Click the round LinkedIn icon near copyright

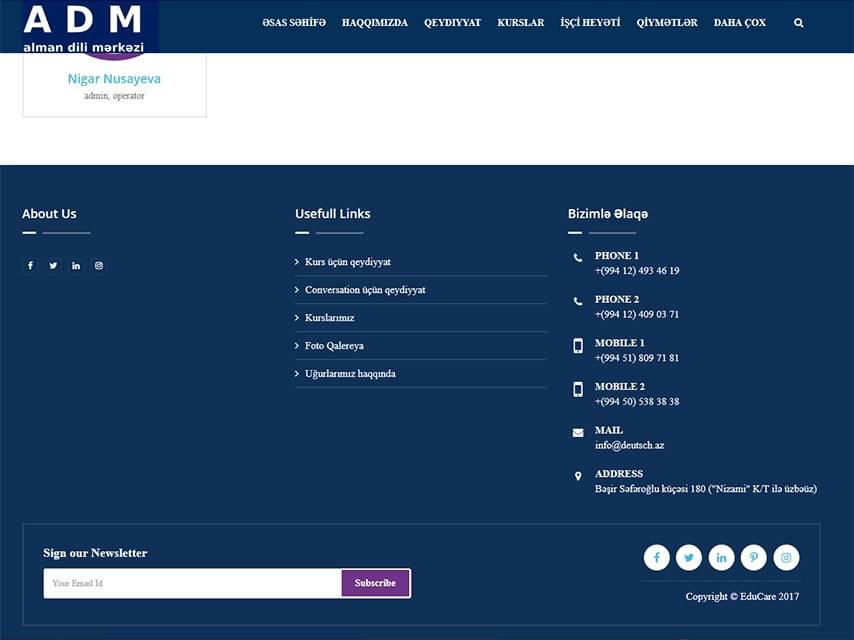721,558
